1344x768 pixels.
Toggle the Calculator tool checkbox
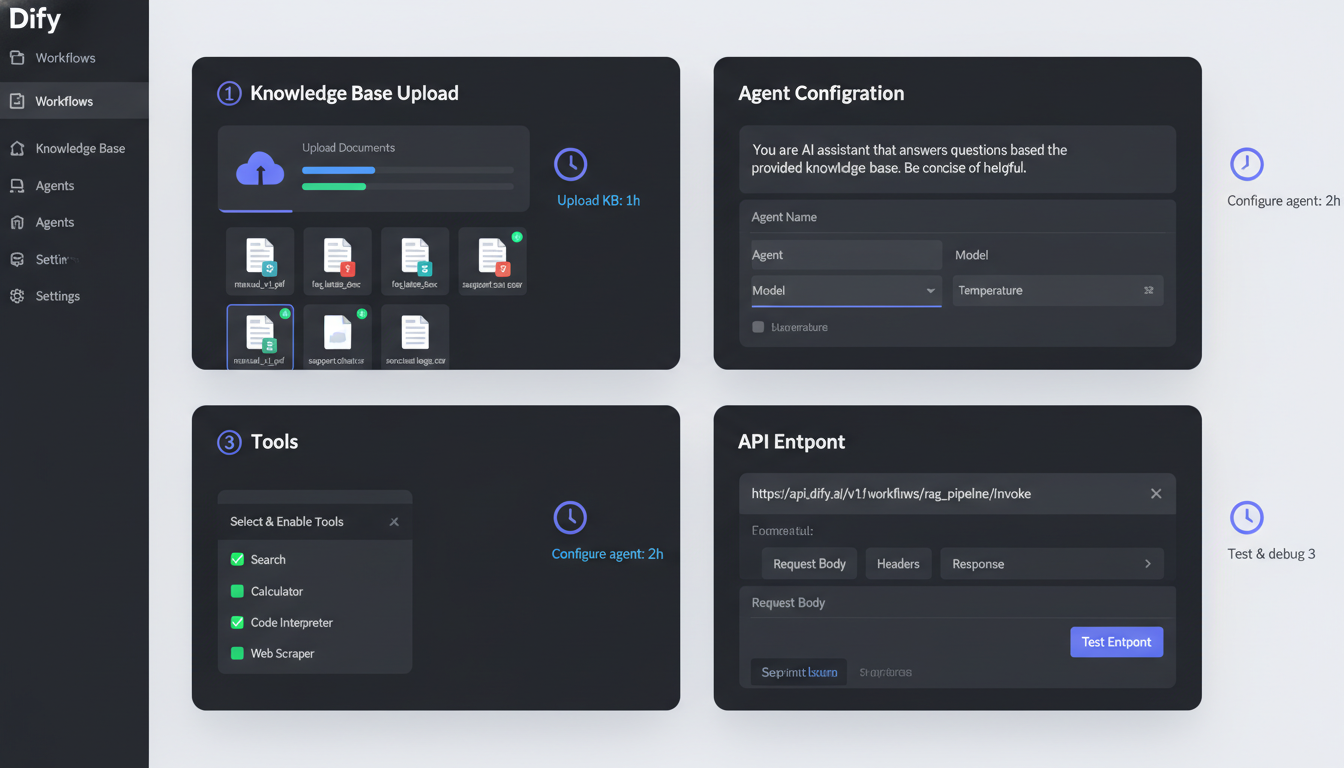[236, 591]
